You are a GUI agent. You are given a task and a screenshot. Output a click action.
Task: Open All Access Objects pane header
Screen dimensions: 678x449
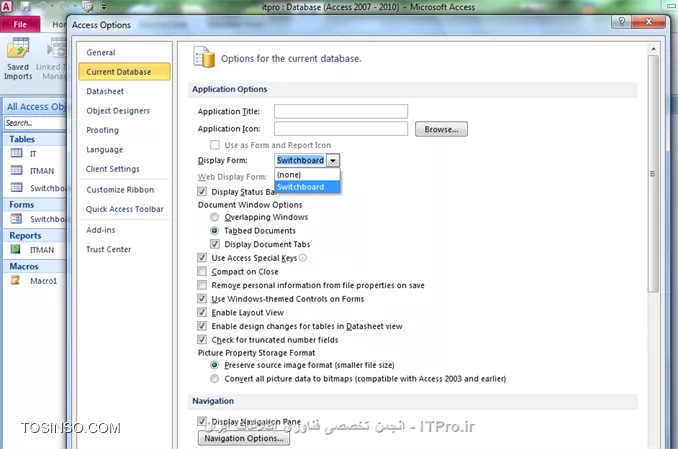(x=35, y=107)
